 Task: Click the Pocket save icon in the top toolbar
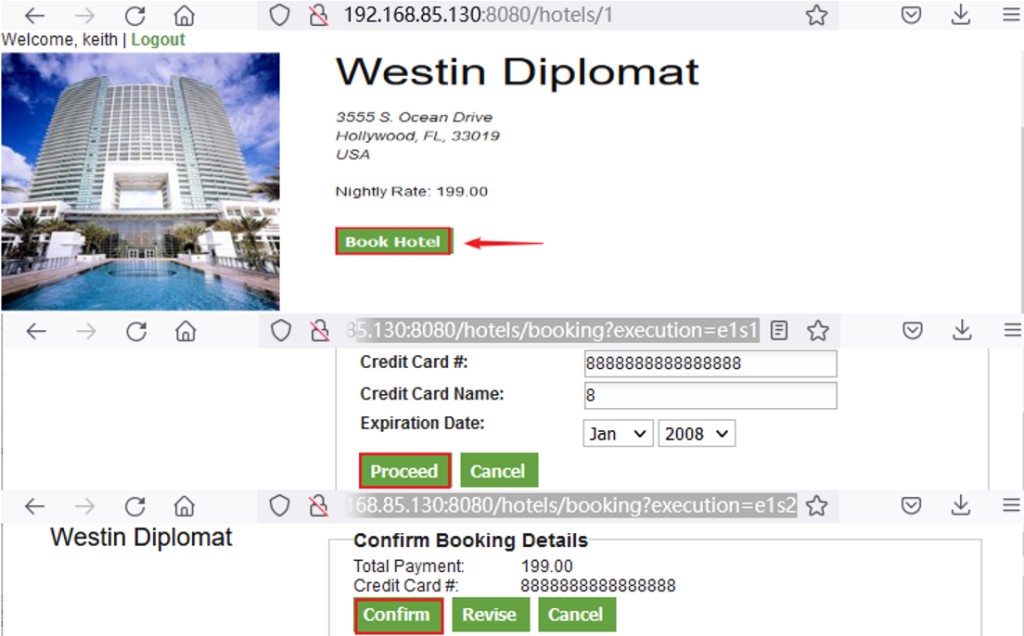click(911, 15)
